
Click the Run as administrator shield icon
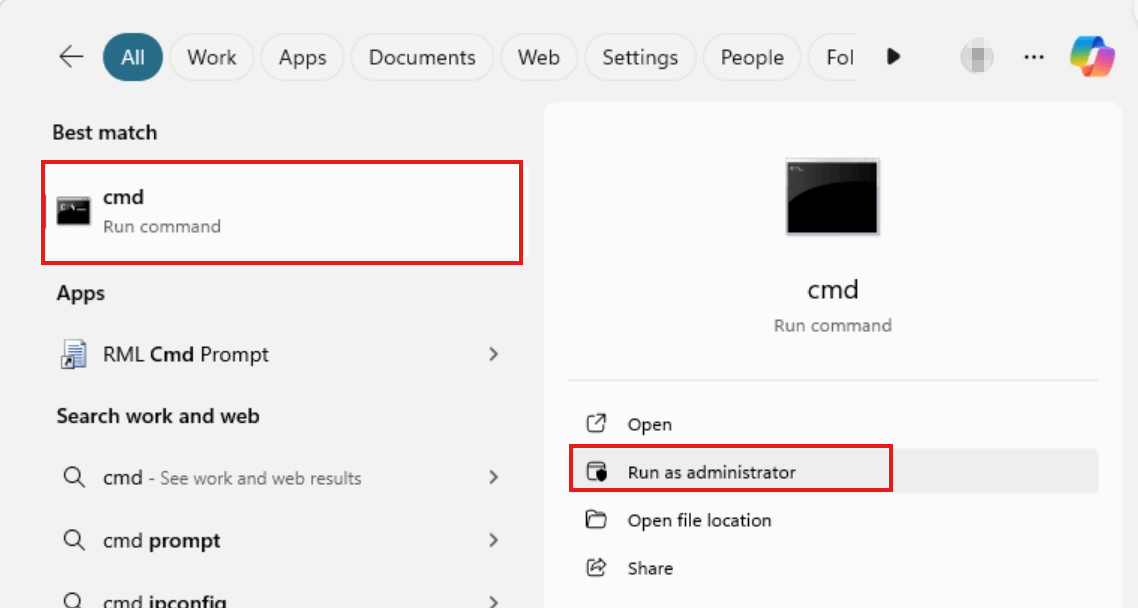[x=596, y=472]
